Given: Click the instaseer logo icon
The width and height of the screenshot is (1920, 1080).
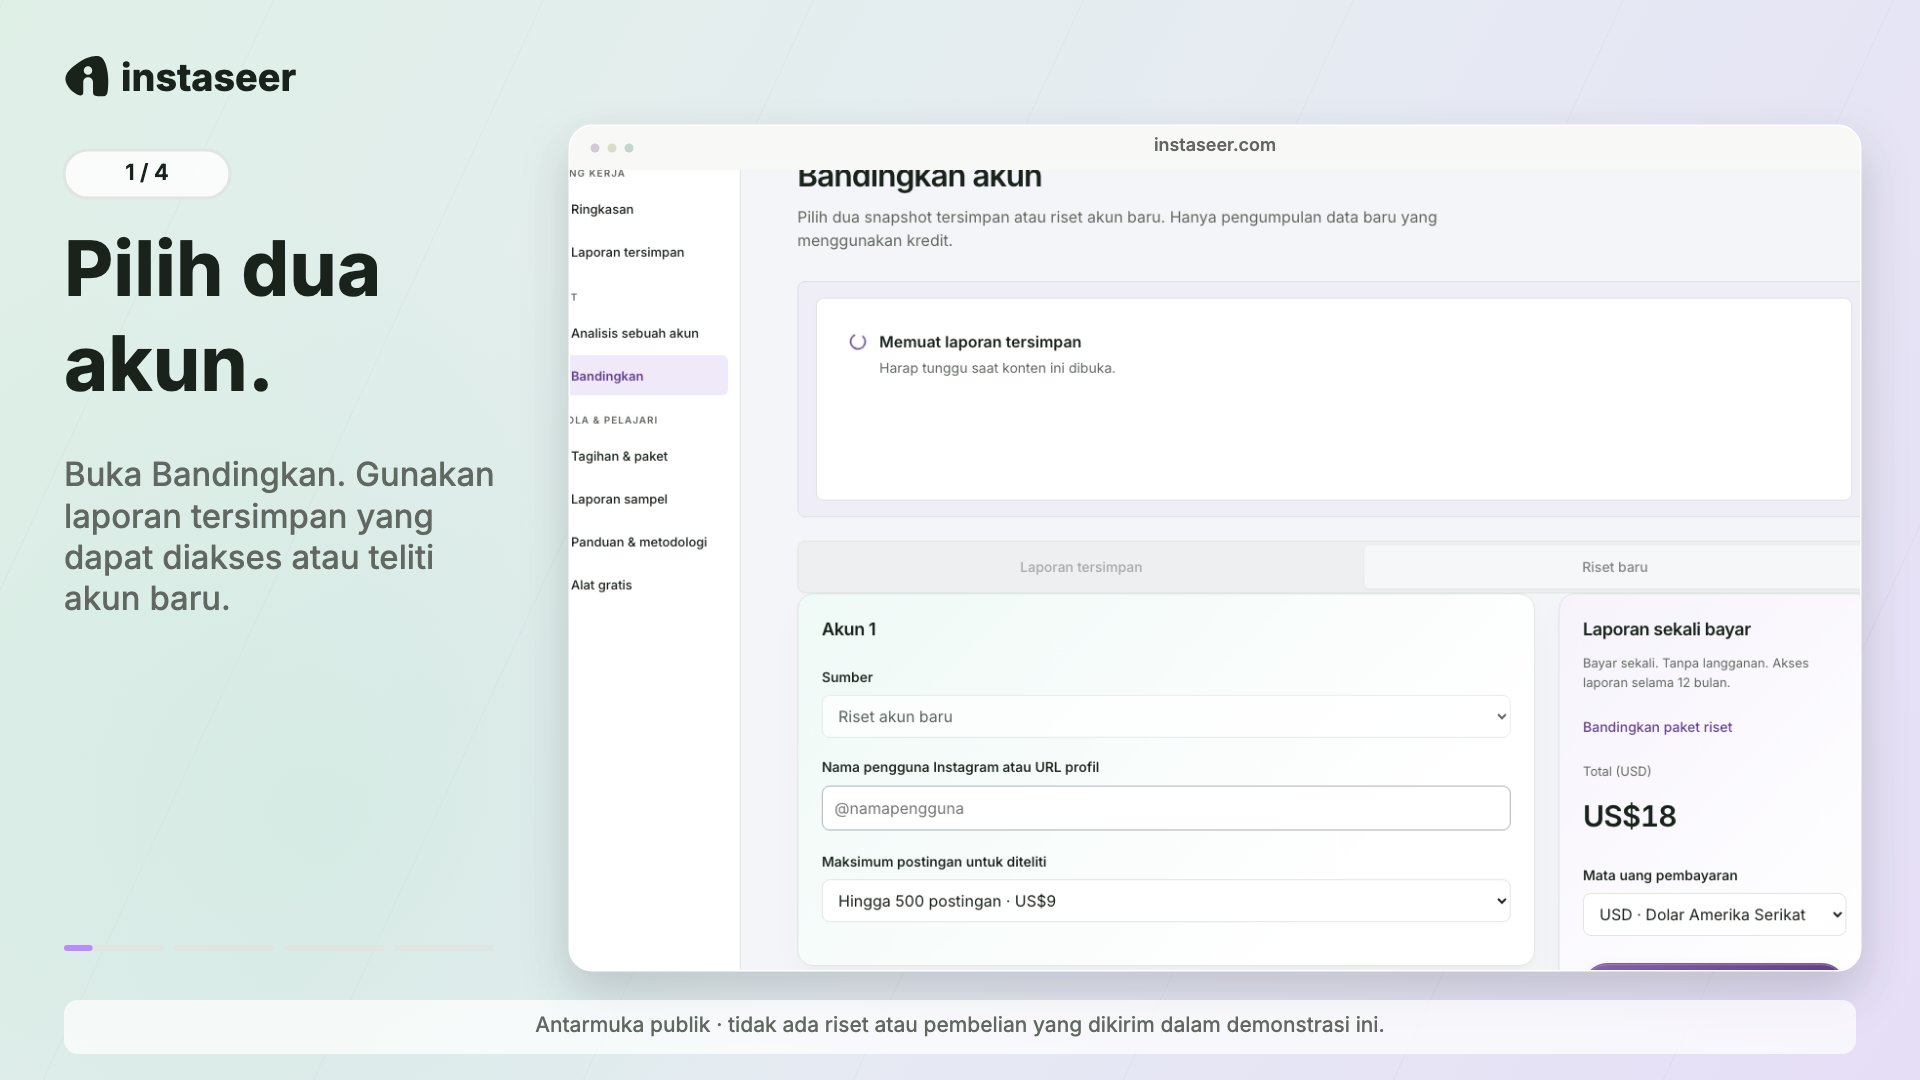Looking at the screenshot, I should (87, 77).
